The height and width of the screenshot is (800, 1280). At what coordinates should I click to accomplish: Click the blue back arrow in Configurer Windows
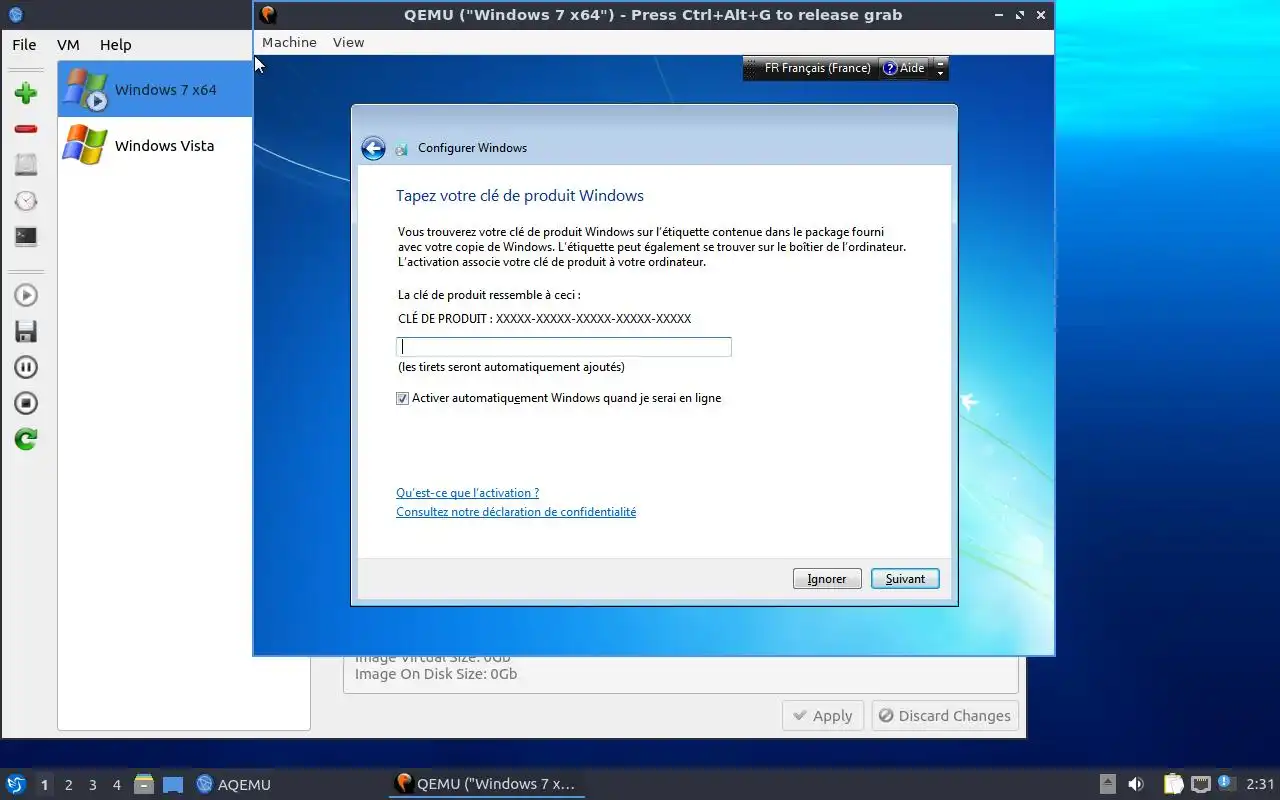[373, 149]
